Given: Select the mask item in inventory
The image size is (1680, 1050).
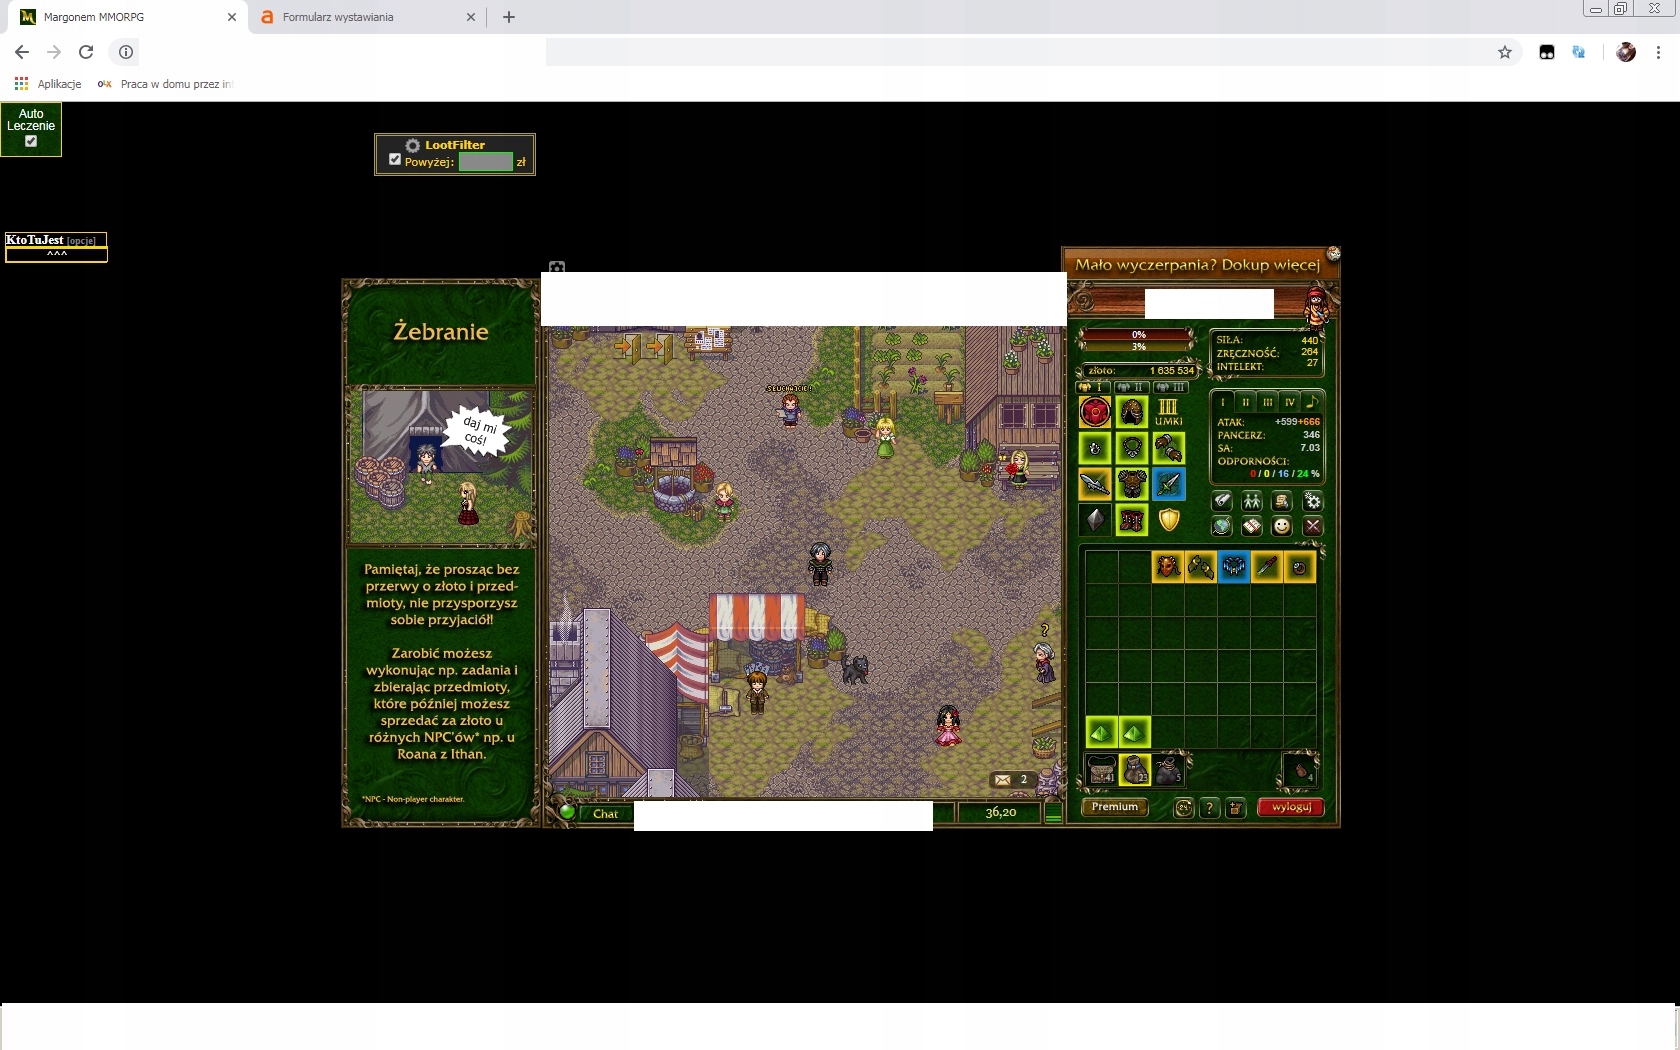Looking at the screenshot, I should (1167, 567).
